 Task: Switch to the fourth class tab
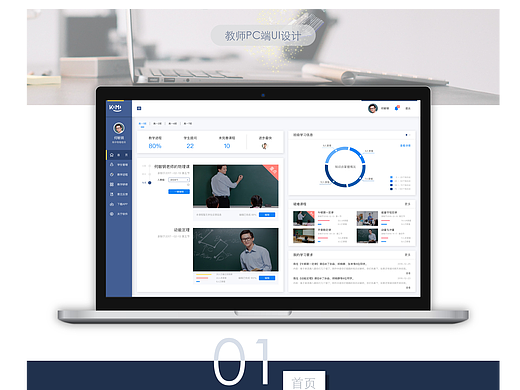[188, 124]
